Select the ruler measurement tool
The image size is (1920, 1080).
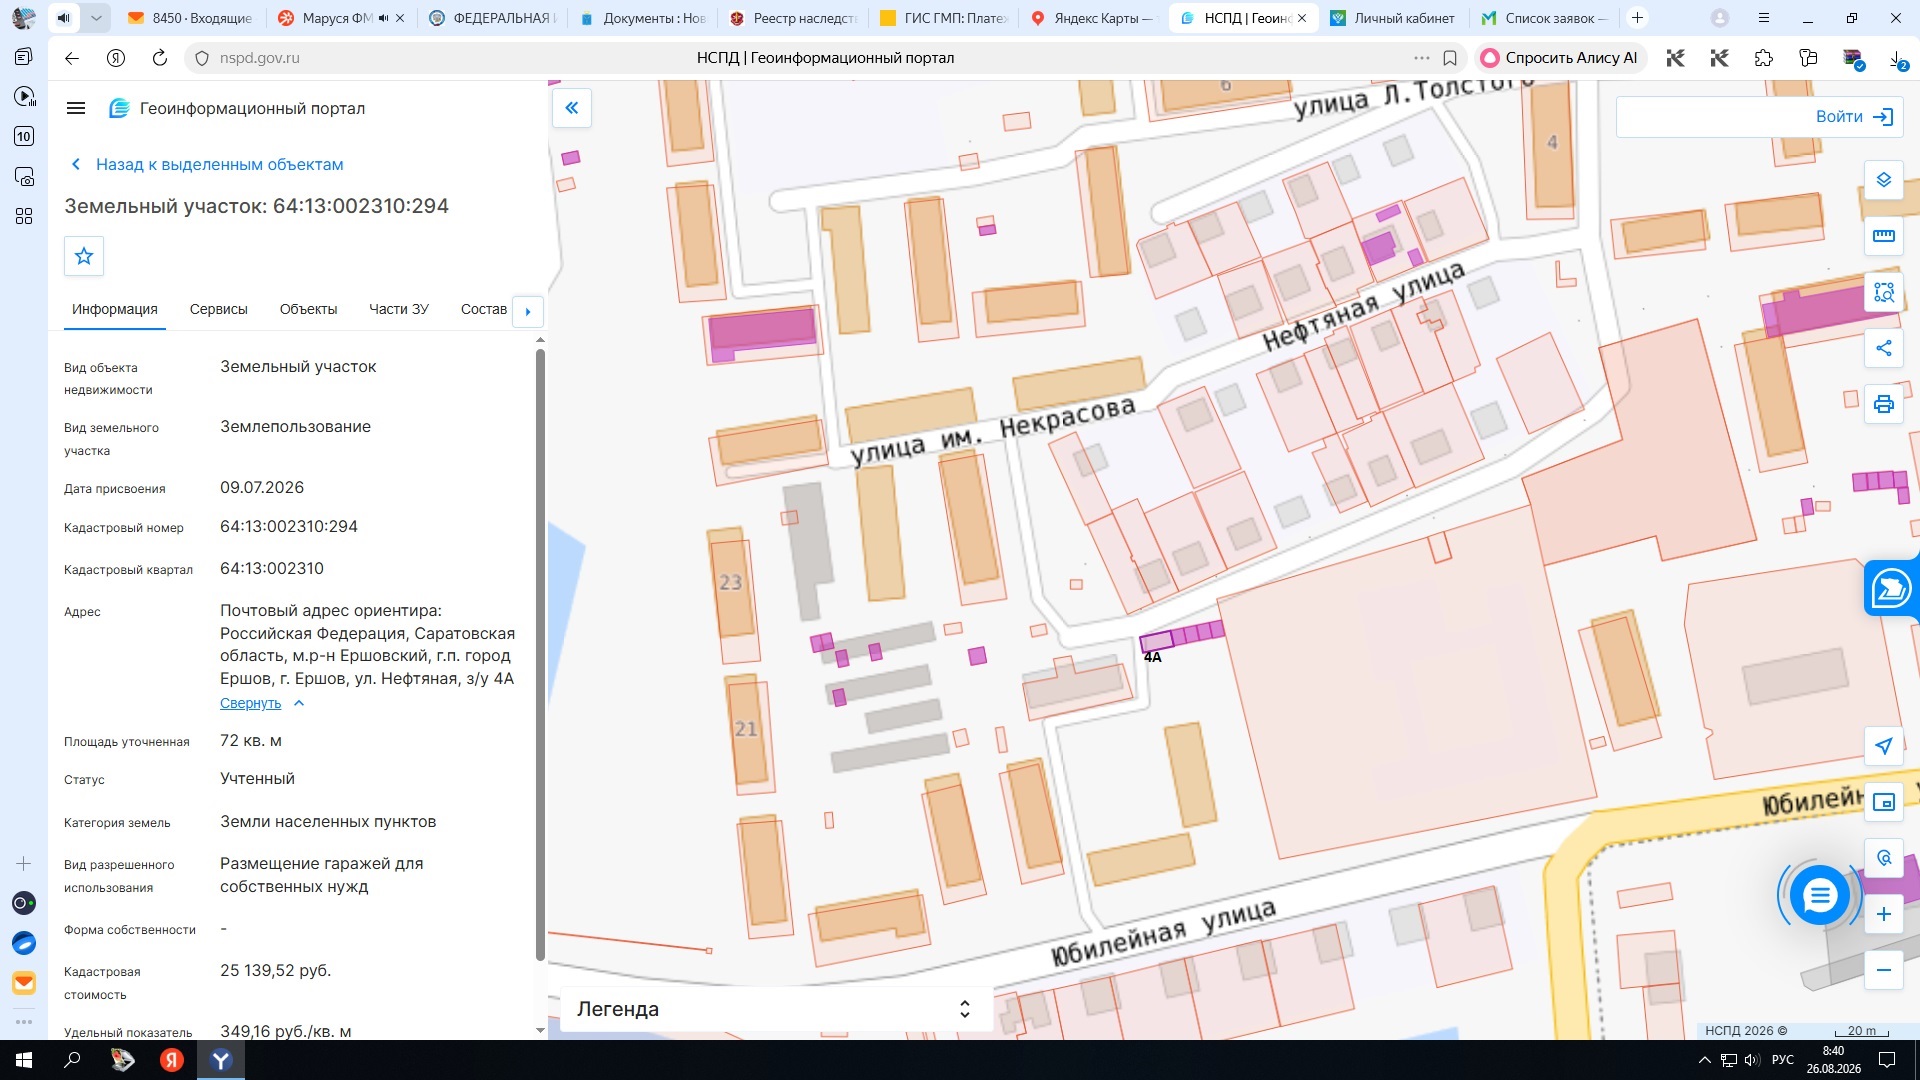click(x=1884, y=236)
